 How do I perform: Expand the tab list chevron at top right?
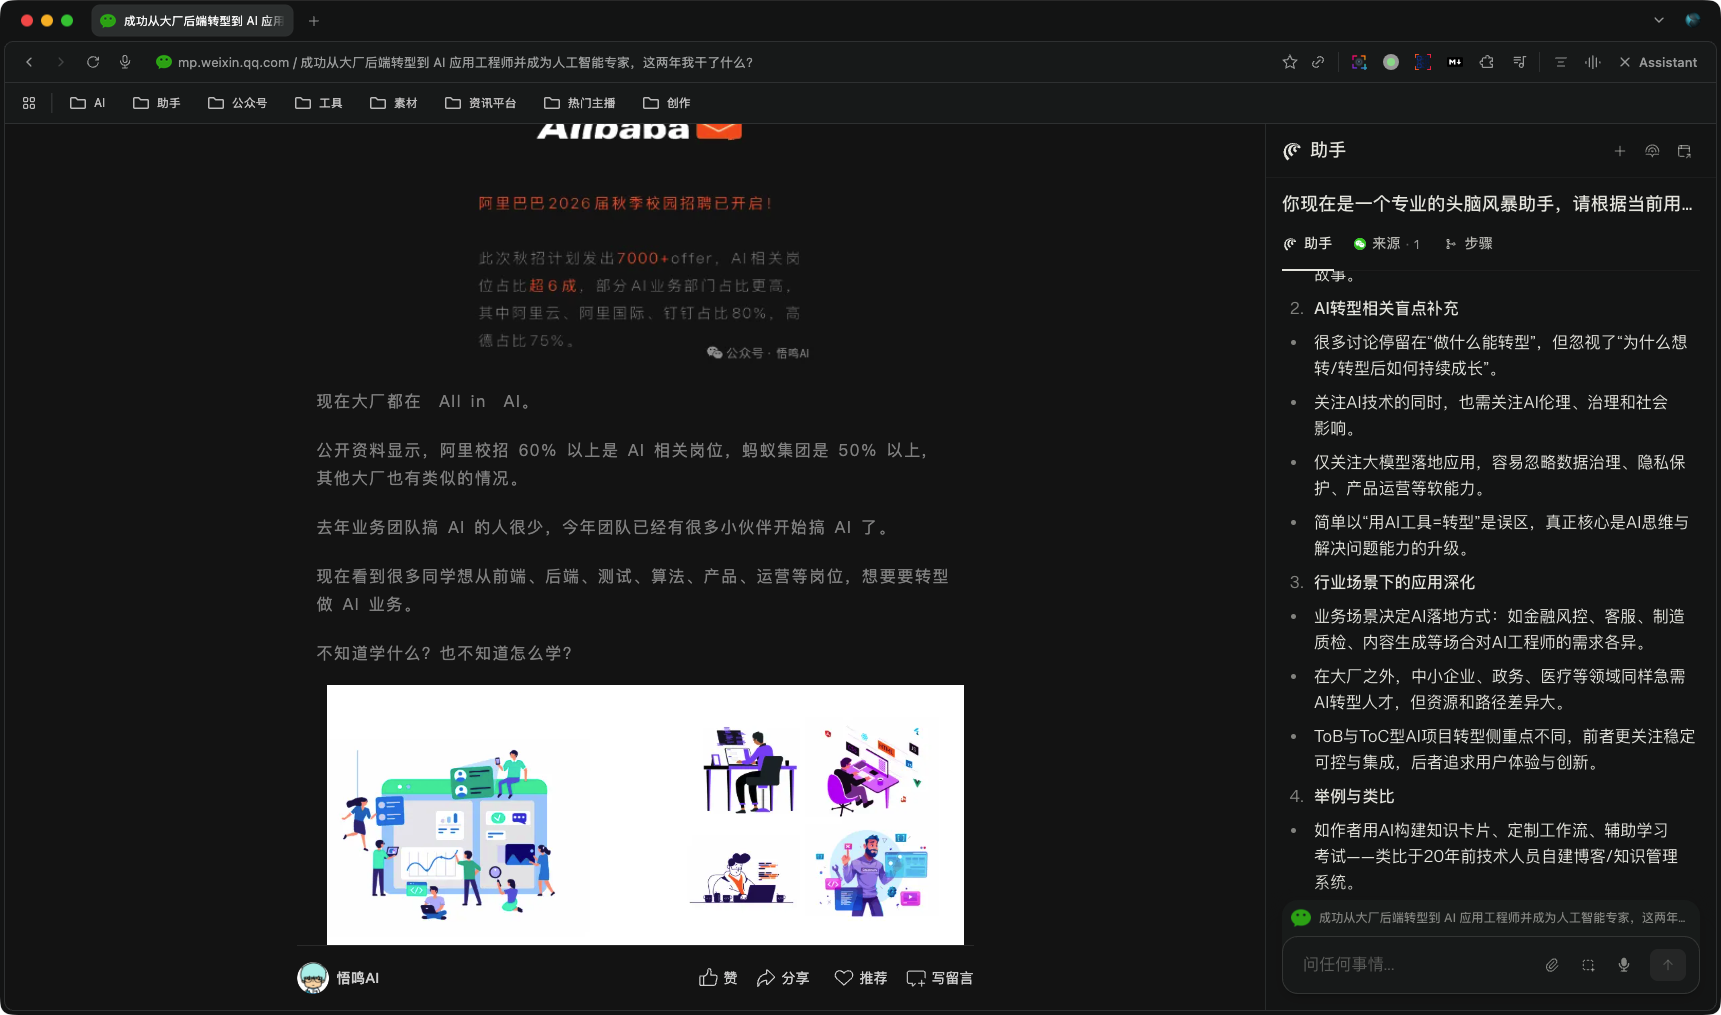(1659, 20)
